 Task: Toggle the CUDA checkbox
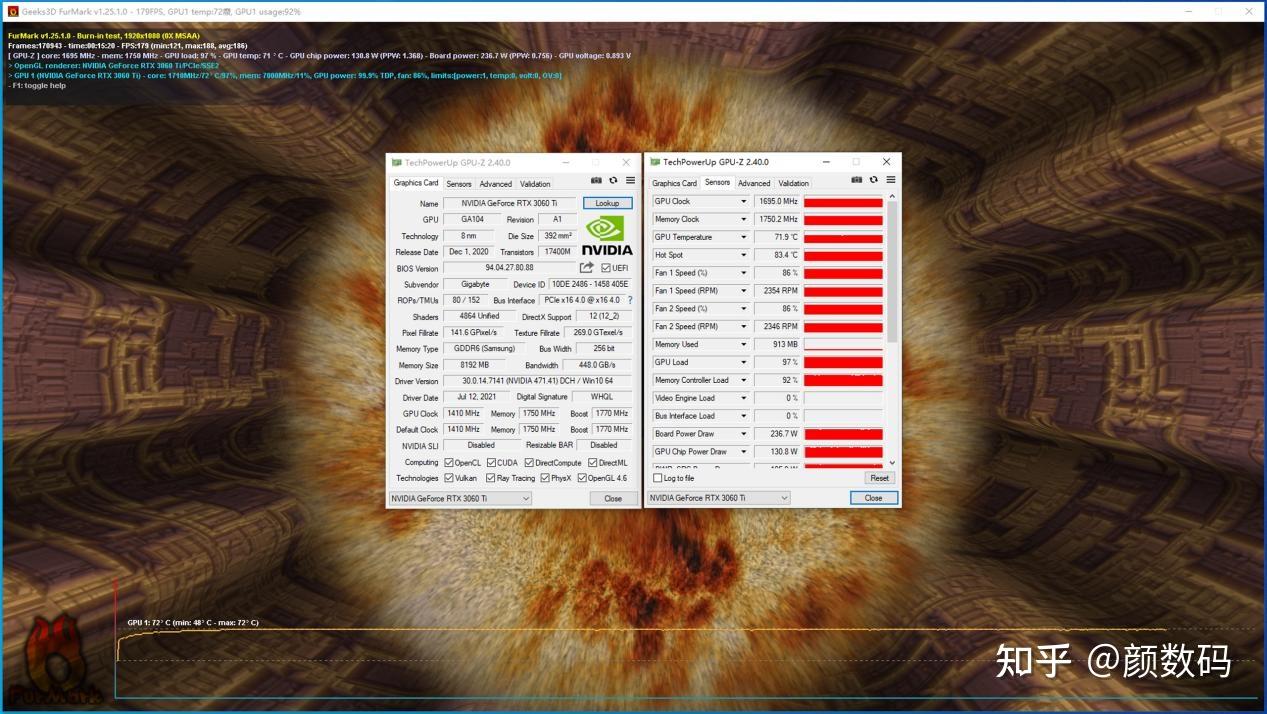click(491, 462)
